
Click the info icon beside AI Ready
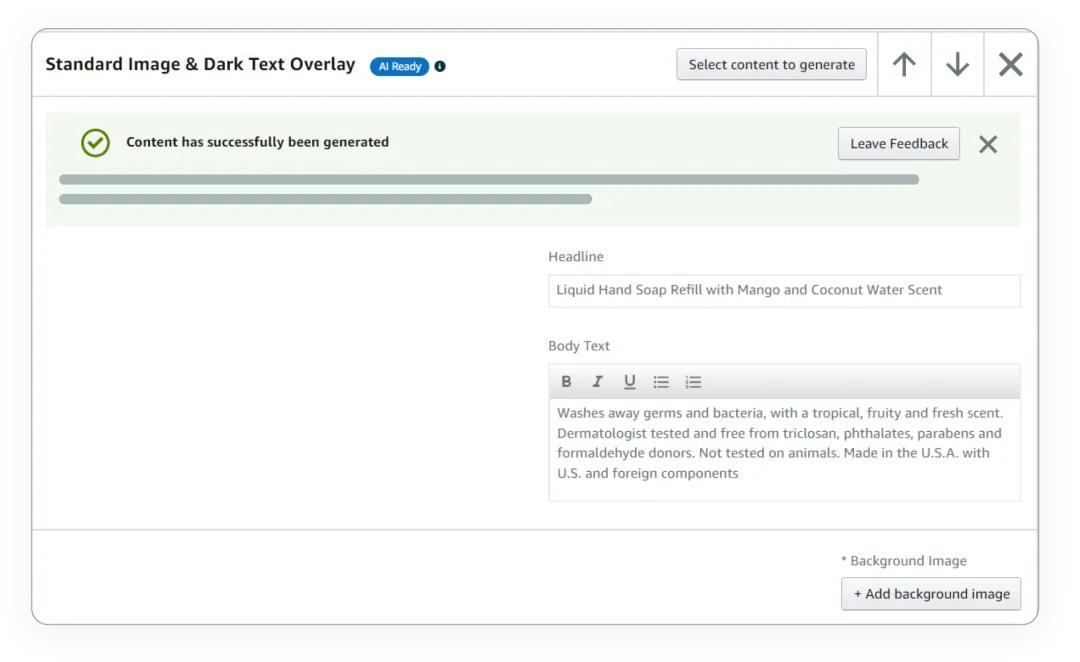pos(440,67)
